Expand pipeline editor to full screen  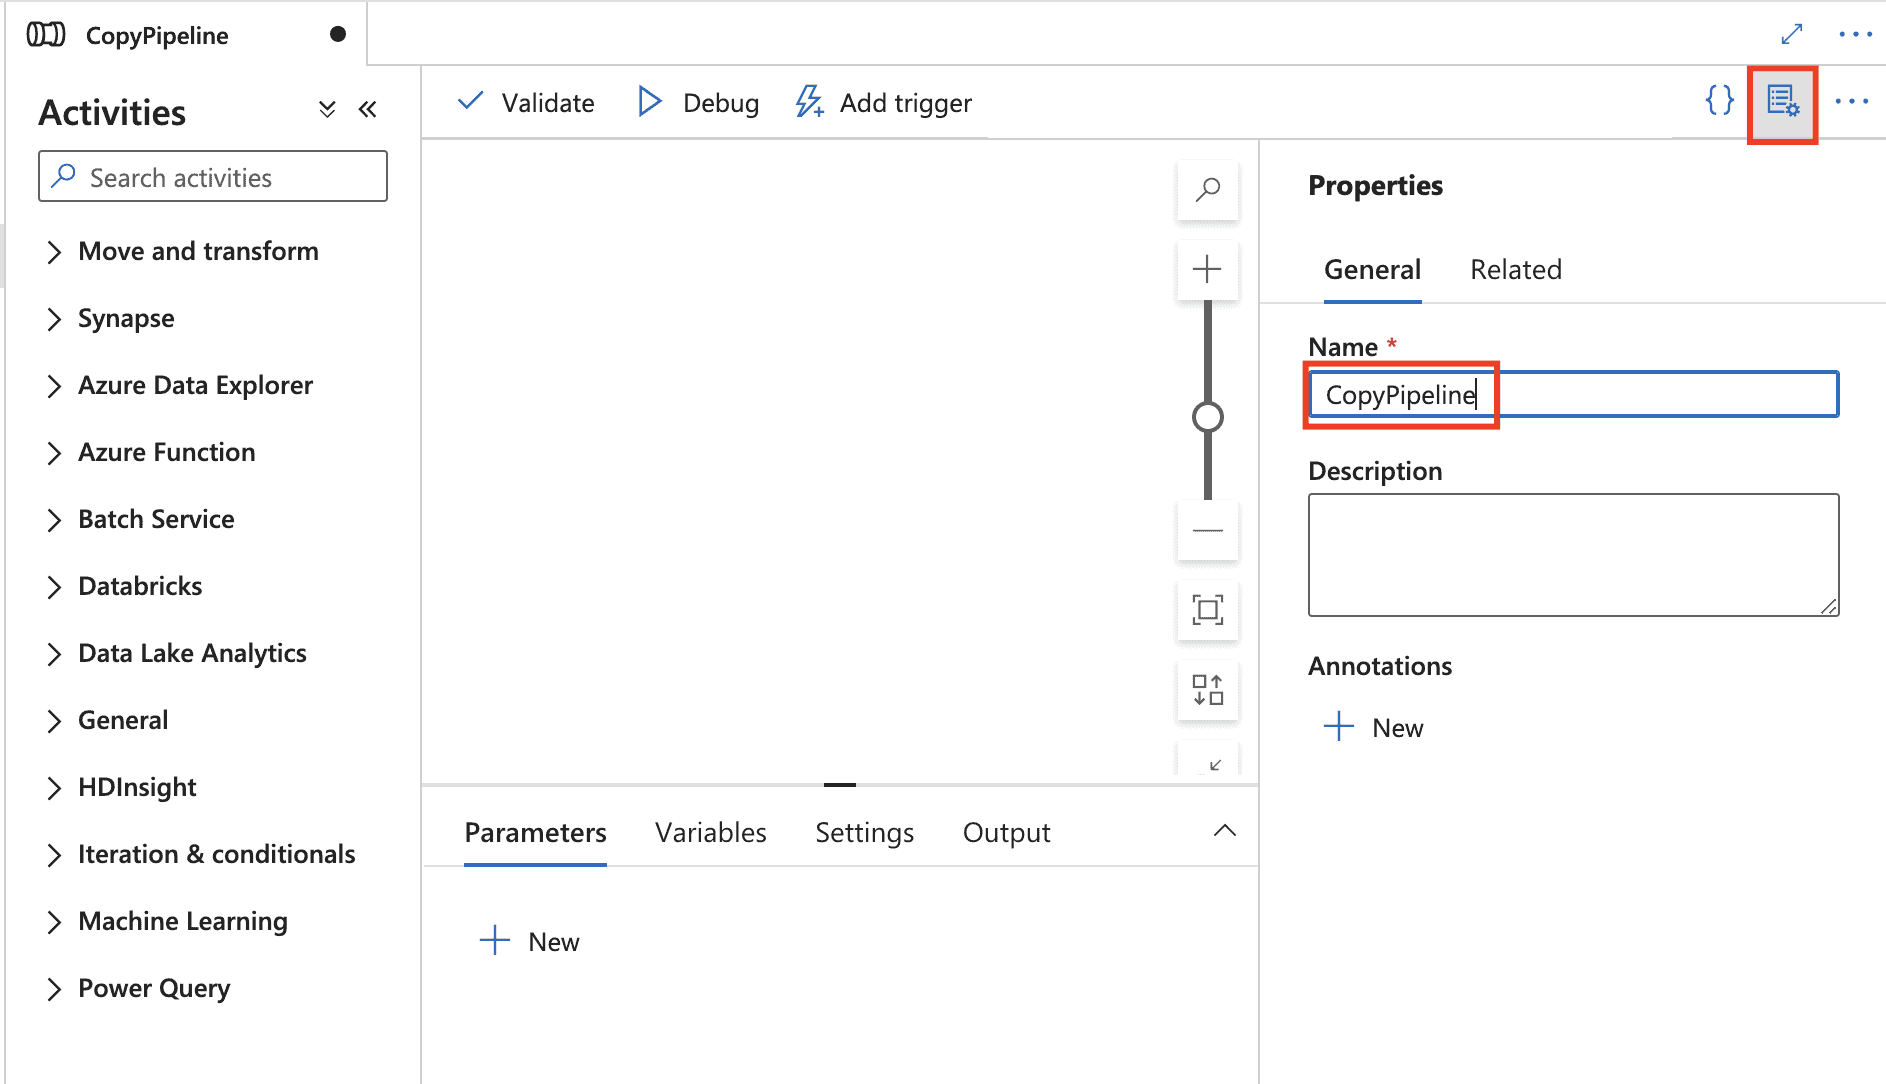point(1792,34)
